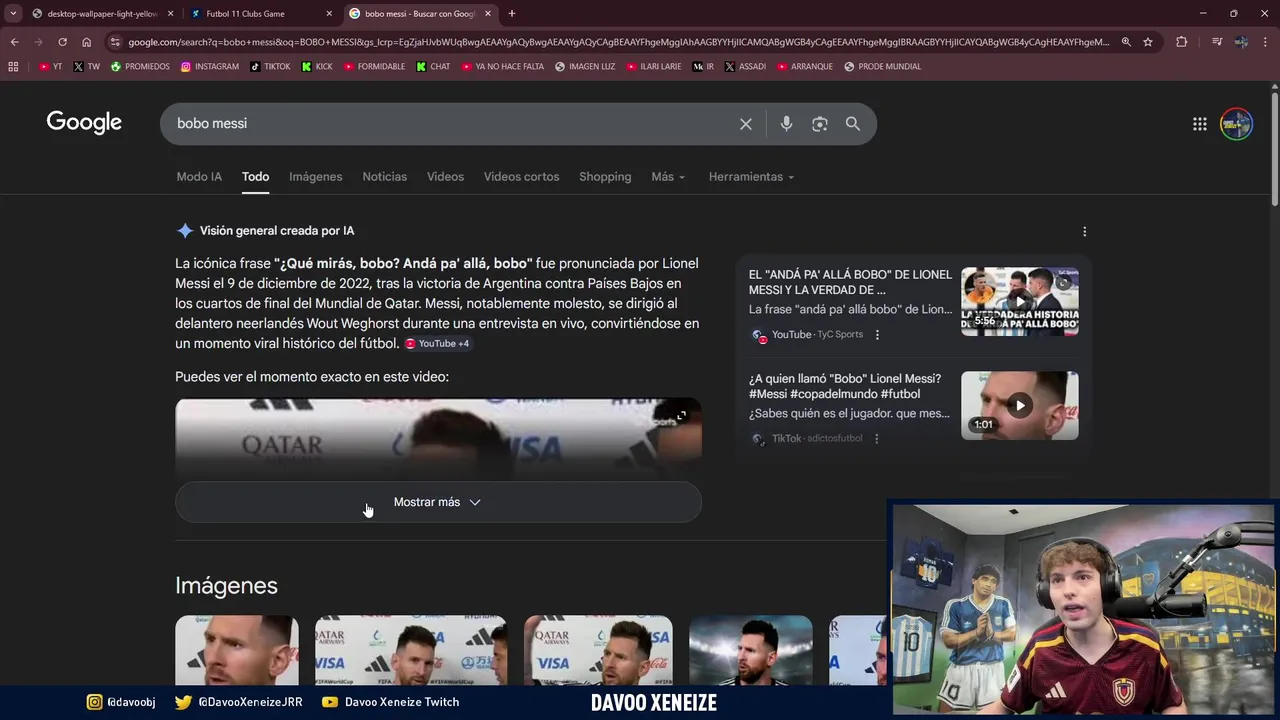Open Chrome zoom magnifier in address bar
1280x720 pixels.
coord(1126,42)
